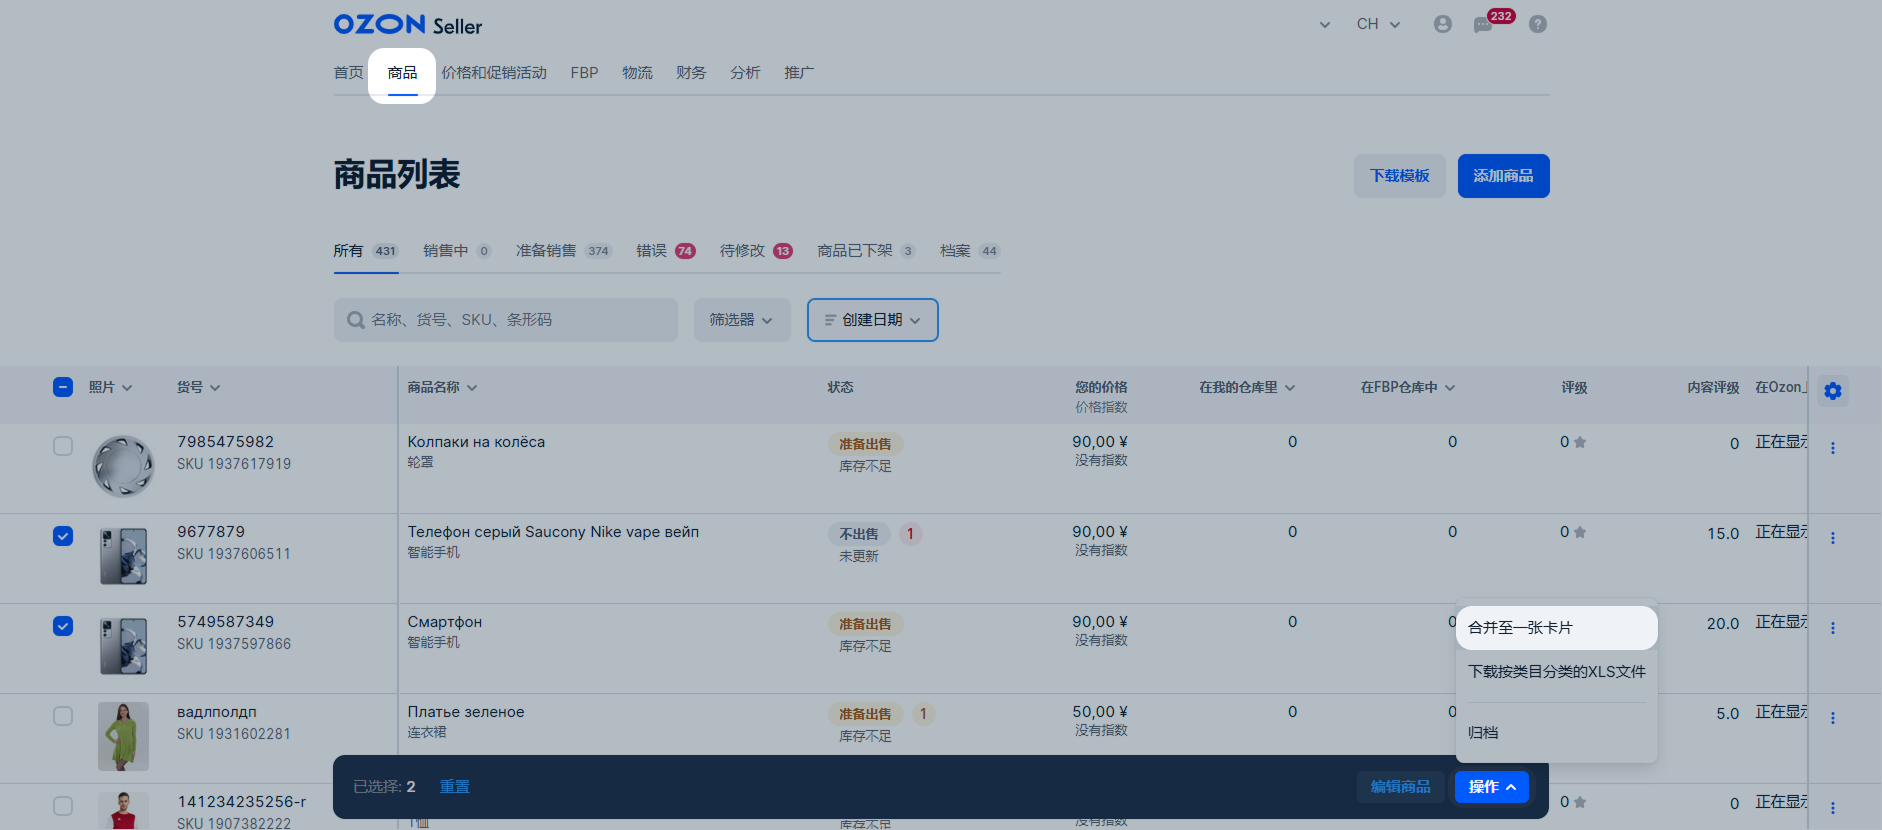This screenshot has width=1882, height=830.
Task: Toggle the select-all header checkbox
Action: [x=63, y=387]
